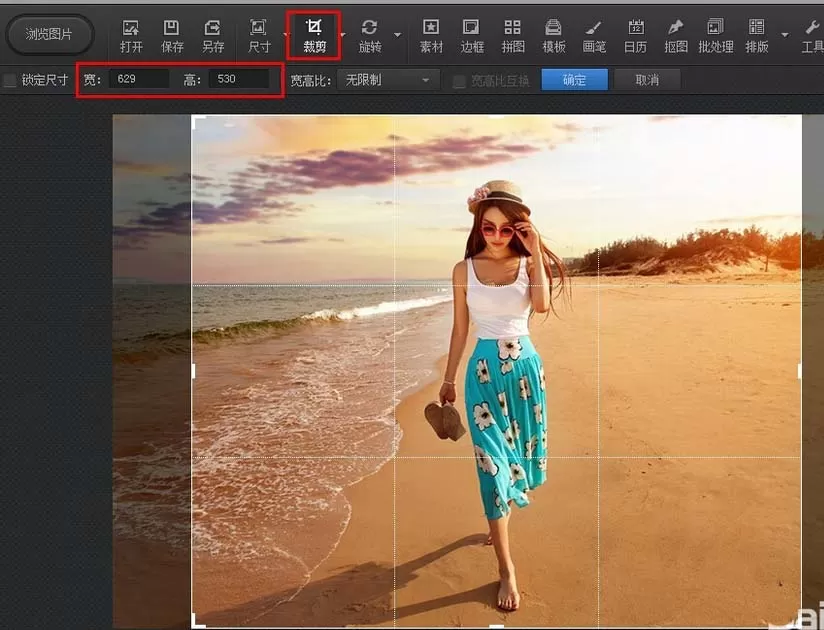The height and width of the screenshot is (630, 824).
Task: Choose the 裁剪 crop tool
Action: [x=314, y=36]
